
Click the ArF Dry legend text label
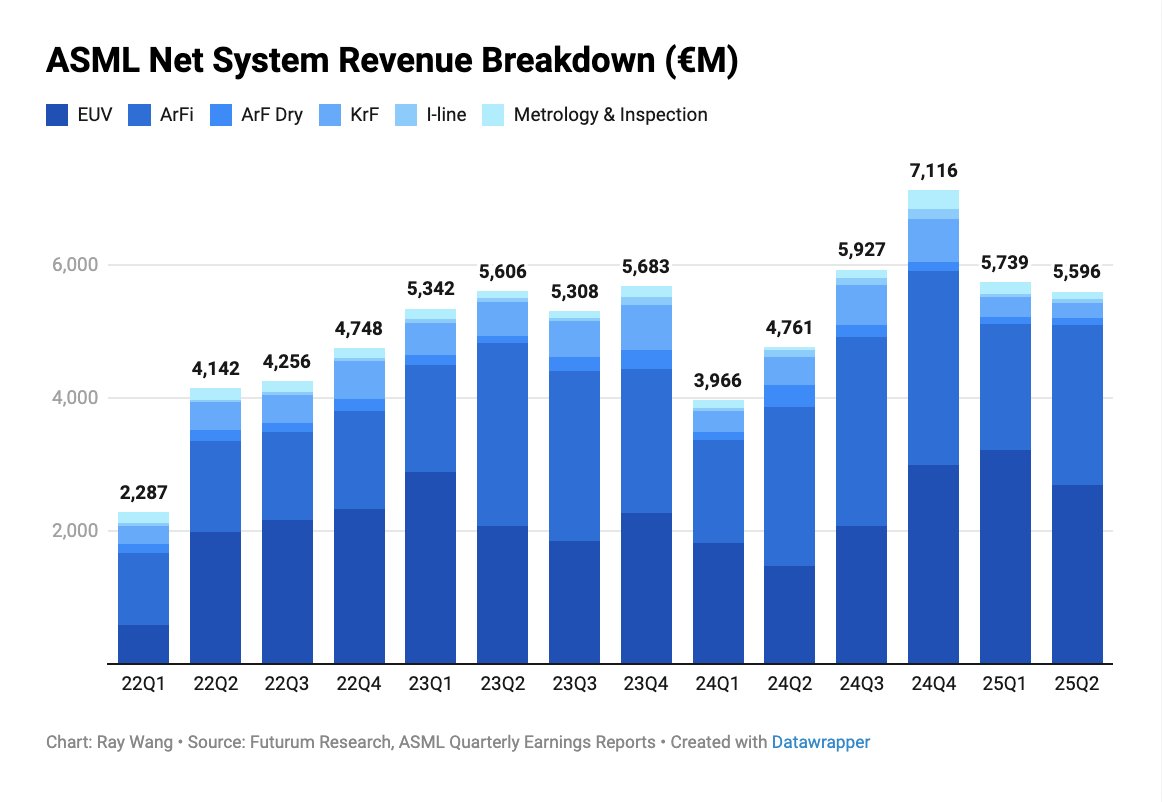coord(272,115)
